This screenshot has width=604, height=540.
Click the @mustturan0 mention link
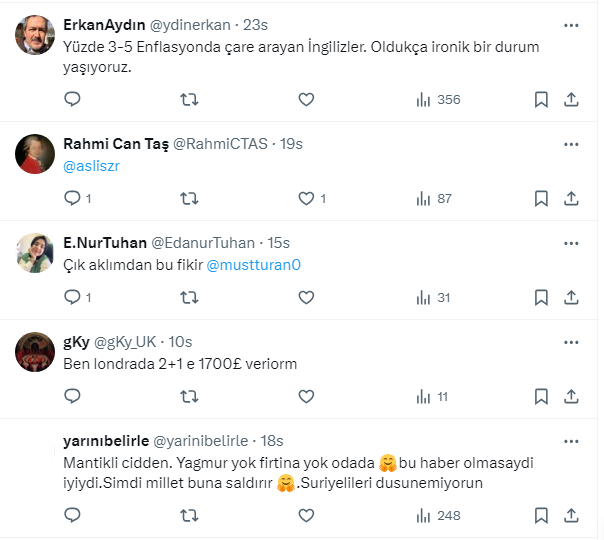(253, 265)
